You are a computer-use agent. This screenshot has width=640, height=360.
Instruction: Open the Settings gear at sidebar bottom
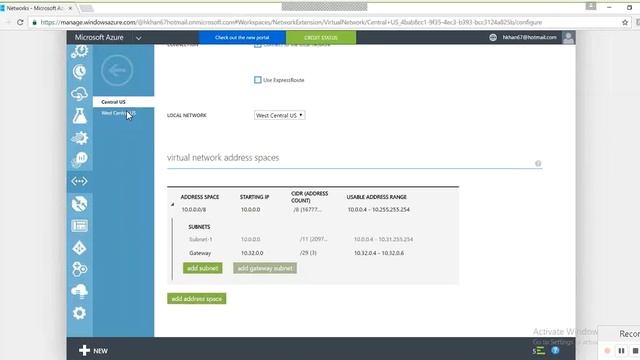pyautogui.click(x=80, y=313)
